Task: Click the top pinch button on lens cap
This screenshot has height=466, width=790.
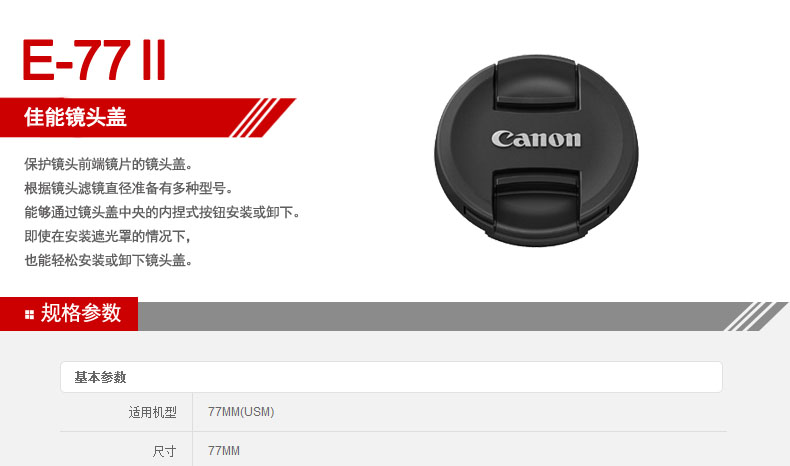Action: click(536, 83)
